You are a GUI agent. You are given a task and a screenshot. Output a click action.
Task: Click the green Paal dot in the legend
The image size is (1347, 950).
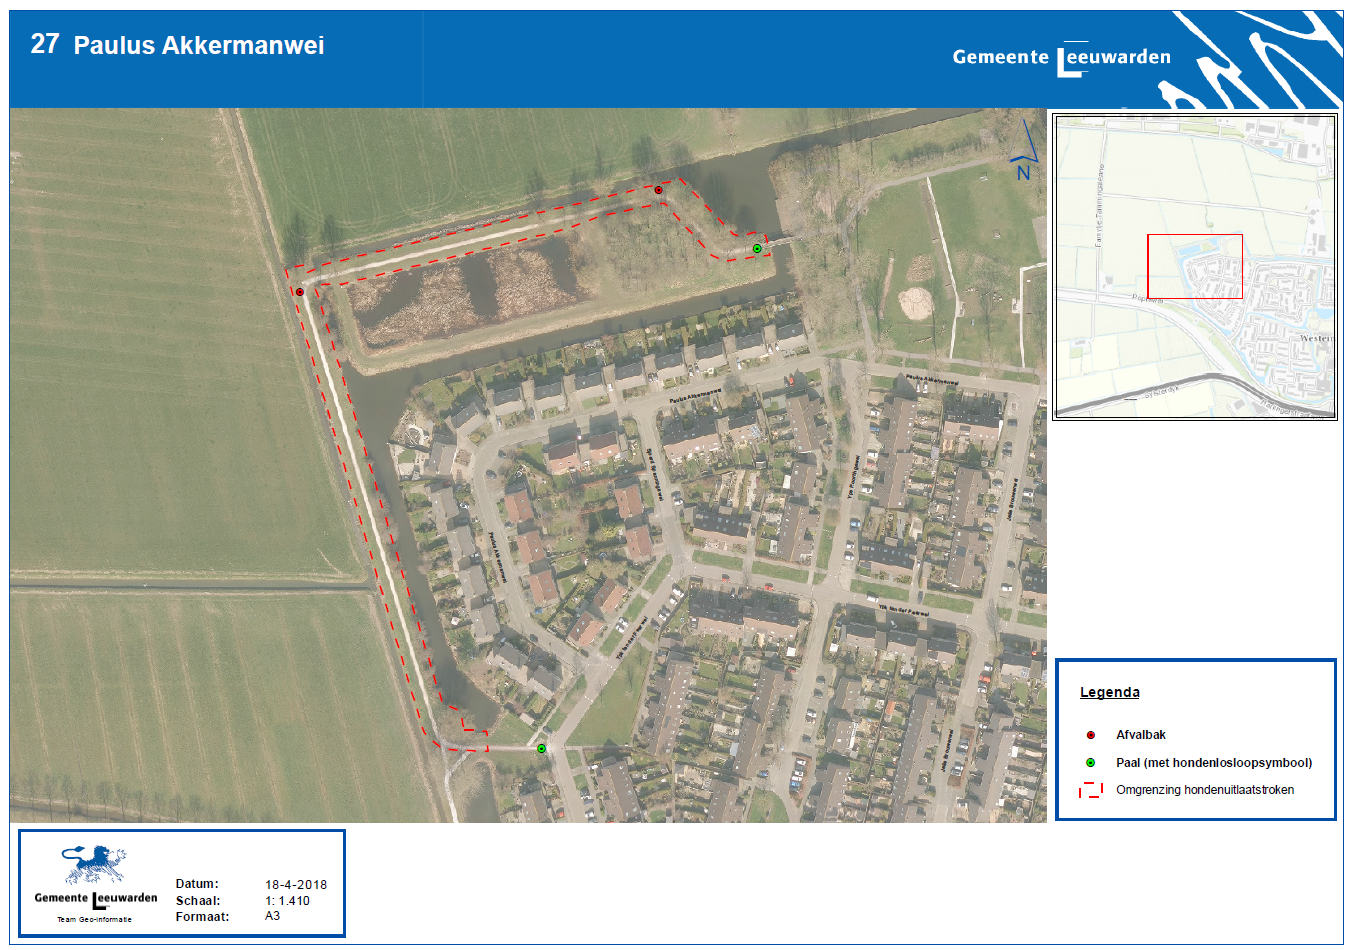(1090, 763)
